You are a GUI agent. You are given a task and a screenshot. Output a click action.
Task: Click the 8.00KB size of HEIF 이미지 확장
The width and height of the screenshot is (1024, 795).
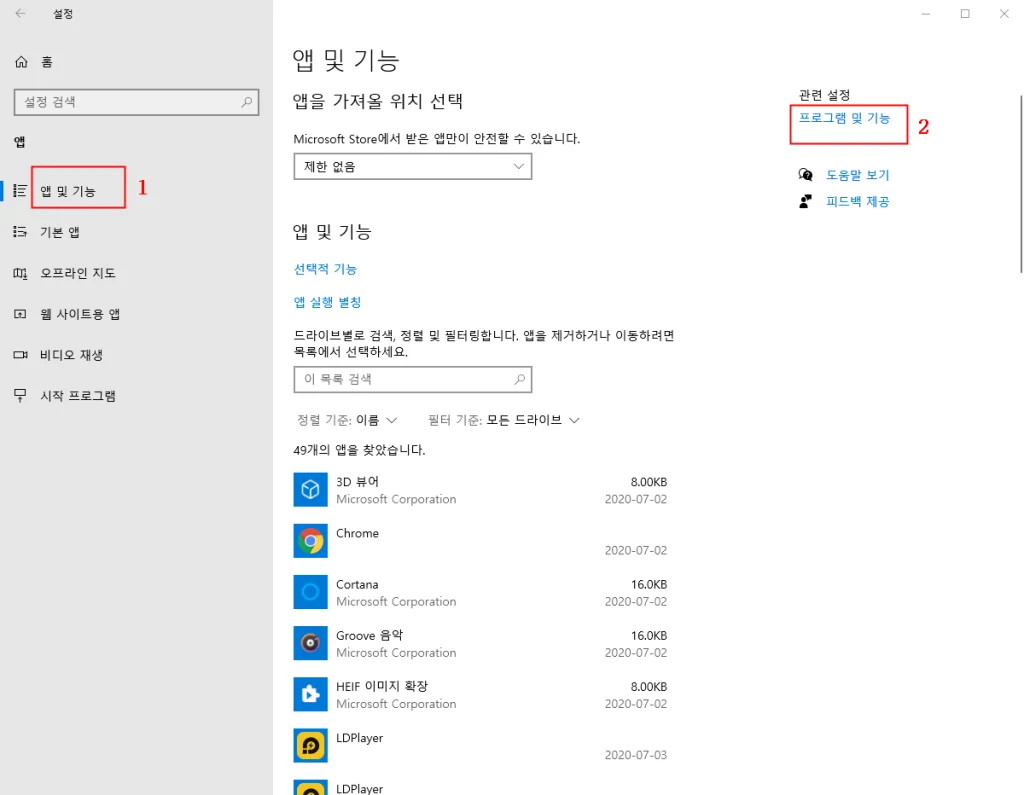point(648,687)
